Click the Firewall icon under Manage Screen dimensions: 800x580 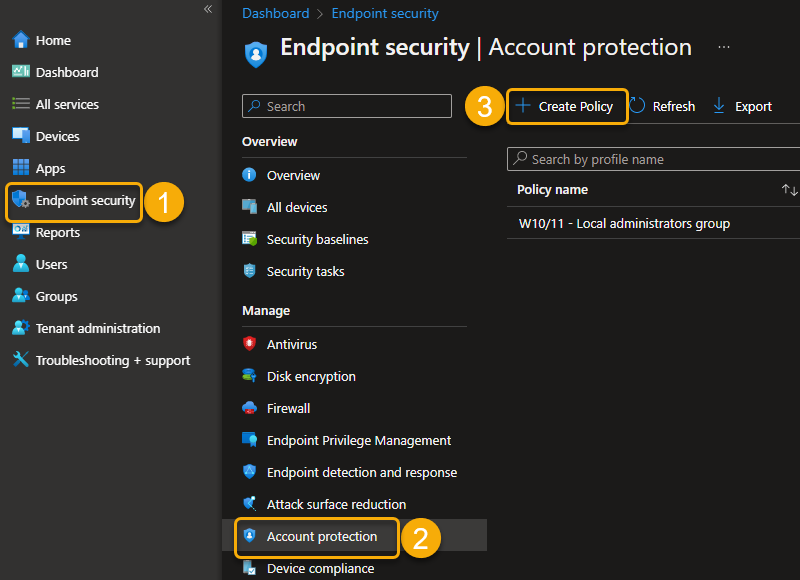[x=250, y=408]
